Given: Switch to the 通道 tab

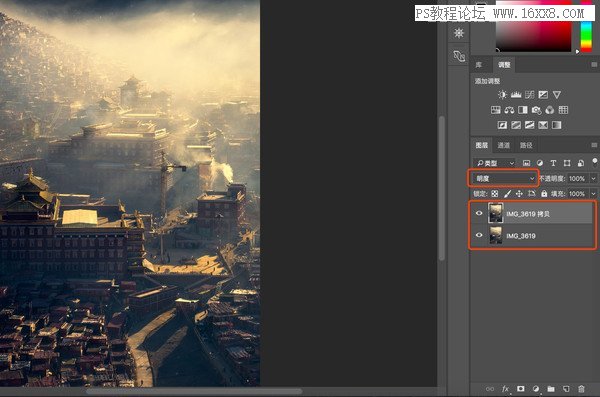Looking at the screenshot, I should (504, 145).
